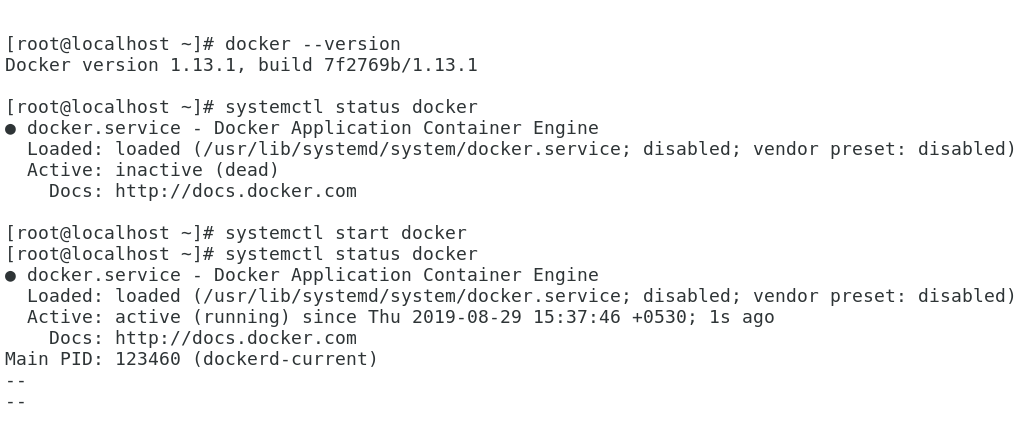Click first http://docs.docker.com Docs link
This screenshot has width=1026, height=422.
tap(235, 191)
